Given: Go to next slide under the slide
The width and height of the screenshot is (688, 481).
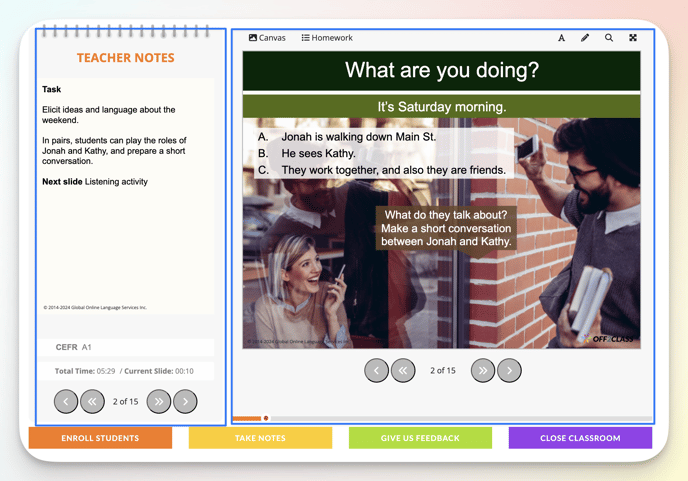Looking at the screenshot, I should pos(509,370).
